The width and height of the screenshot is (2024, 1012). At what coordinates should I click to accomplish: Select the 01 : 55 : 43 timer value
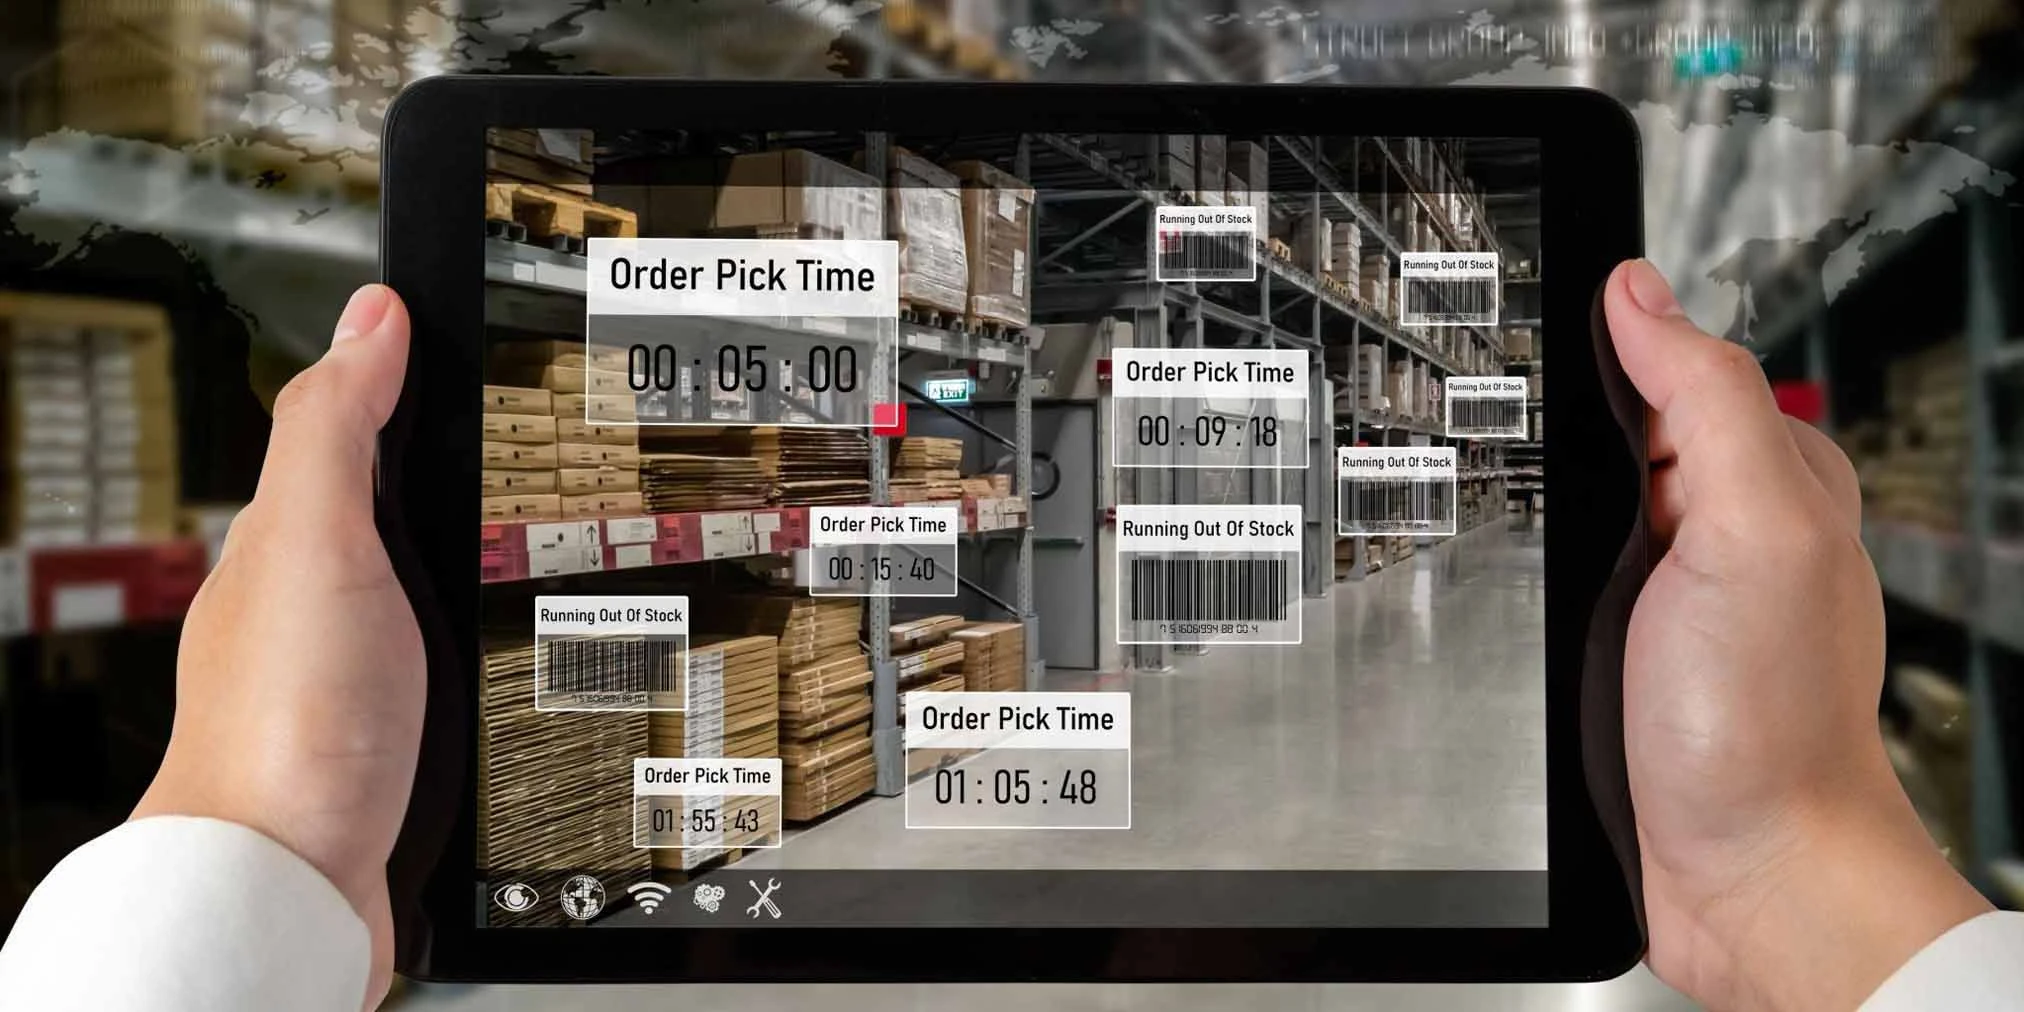point(706,821)
